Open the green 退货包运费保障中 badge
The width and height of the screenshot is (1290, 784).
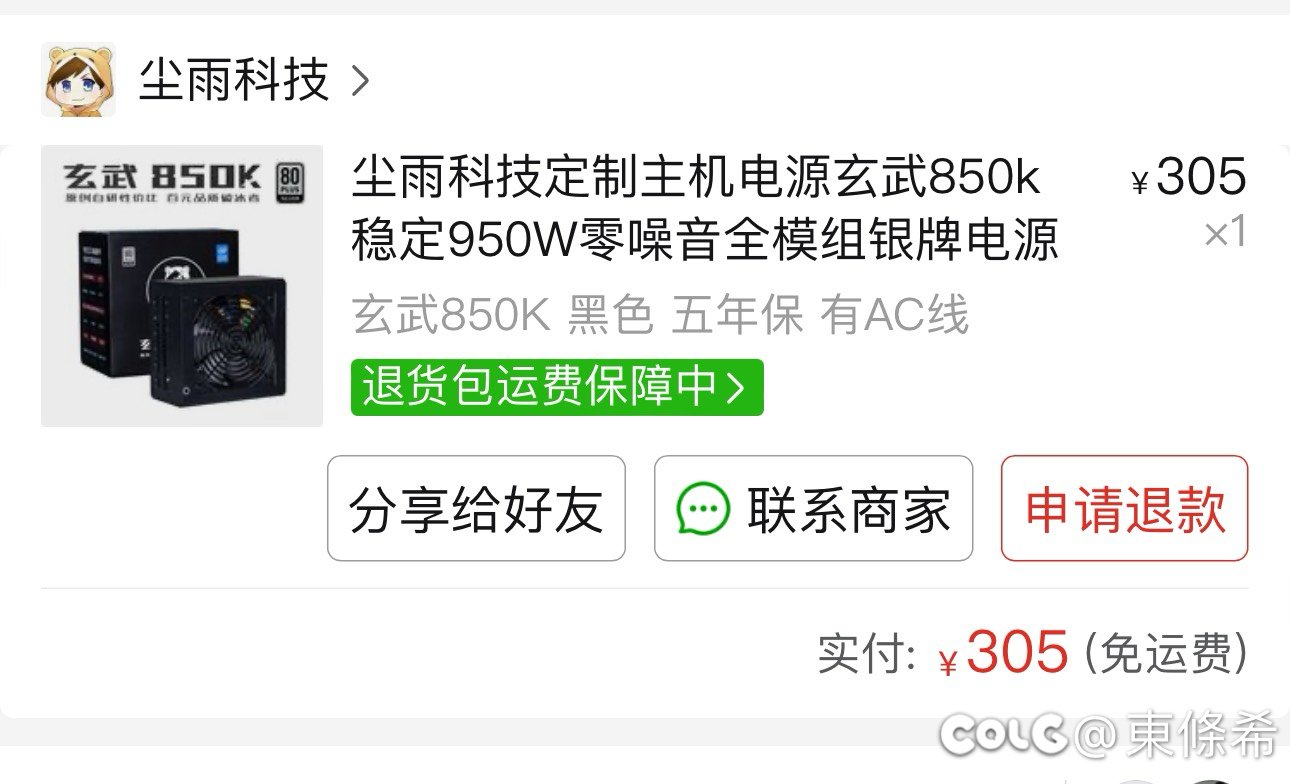coord(557,388)
